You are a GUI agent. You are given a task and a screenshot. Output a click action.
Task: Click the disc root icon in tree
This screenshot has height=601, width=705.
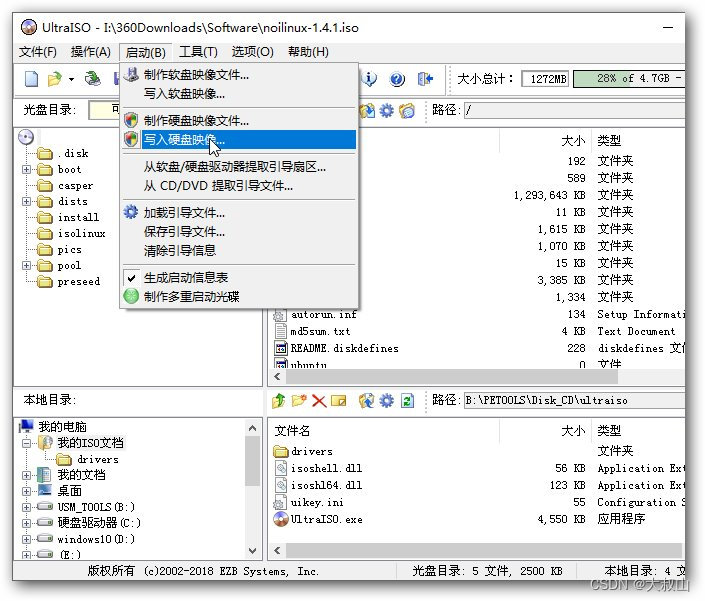pyautogui.click(x=26, y=137)
